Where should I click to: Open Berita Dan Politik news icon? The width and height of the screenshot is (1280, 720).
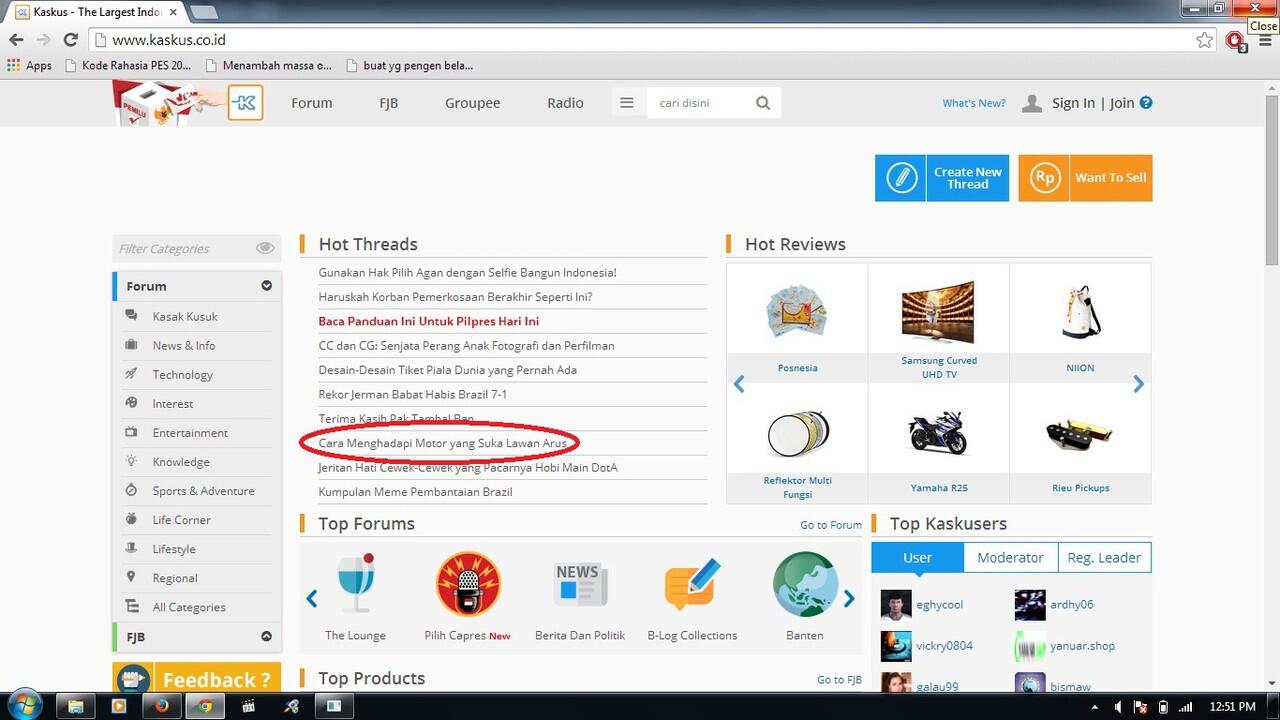click(x=580, y=584)
